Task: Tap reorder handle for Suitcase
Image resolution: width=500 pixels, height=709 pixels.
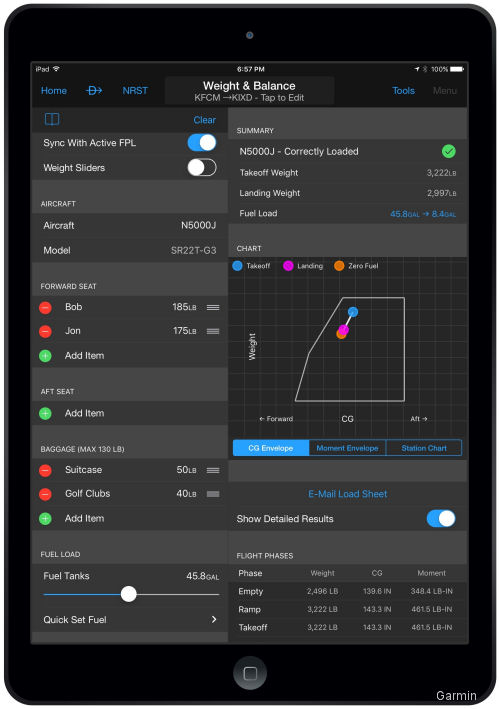Action: coord(213,470)
